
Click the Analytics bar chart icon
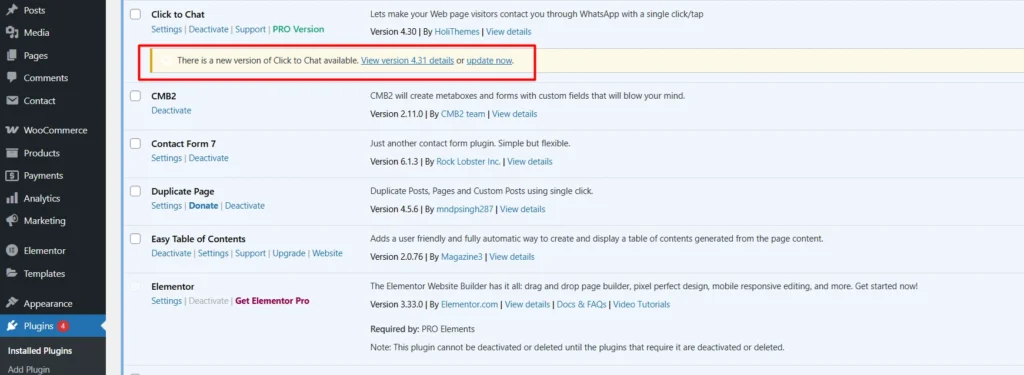[12, 198]
